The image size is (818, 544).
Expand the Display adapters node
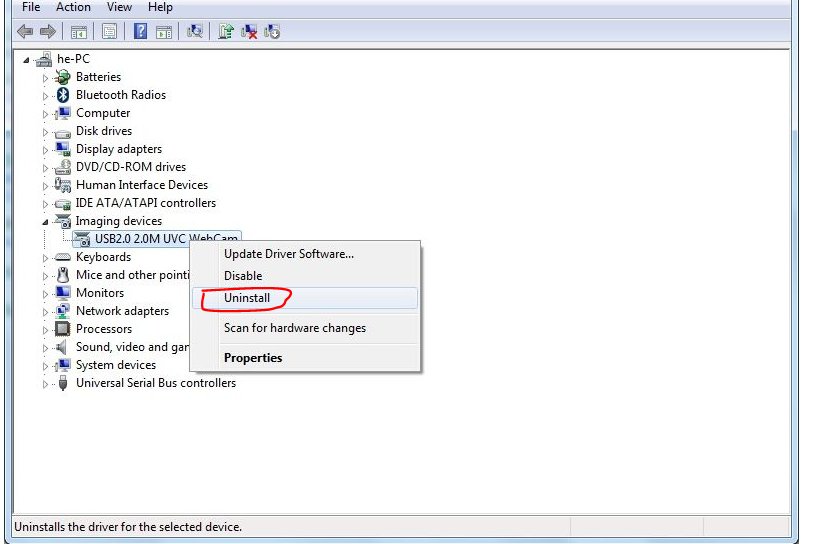point(45,150)
